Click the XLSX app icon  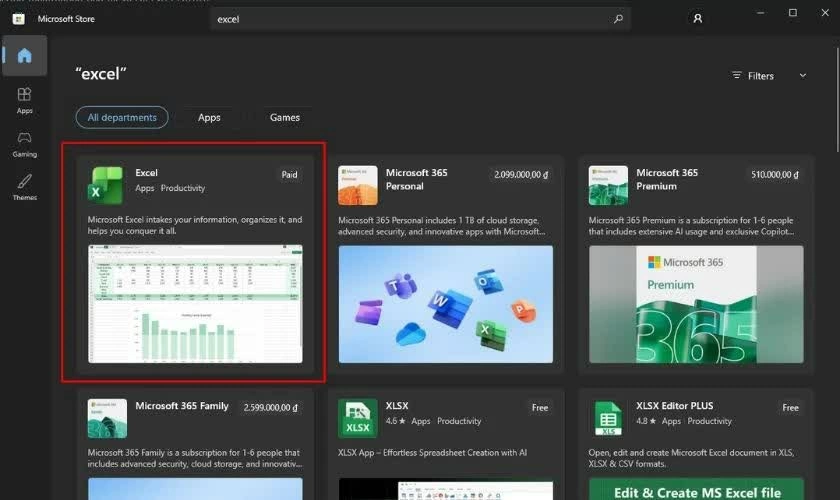pyautogui.click(x=357, y=419)
